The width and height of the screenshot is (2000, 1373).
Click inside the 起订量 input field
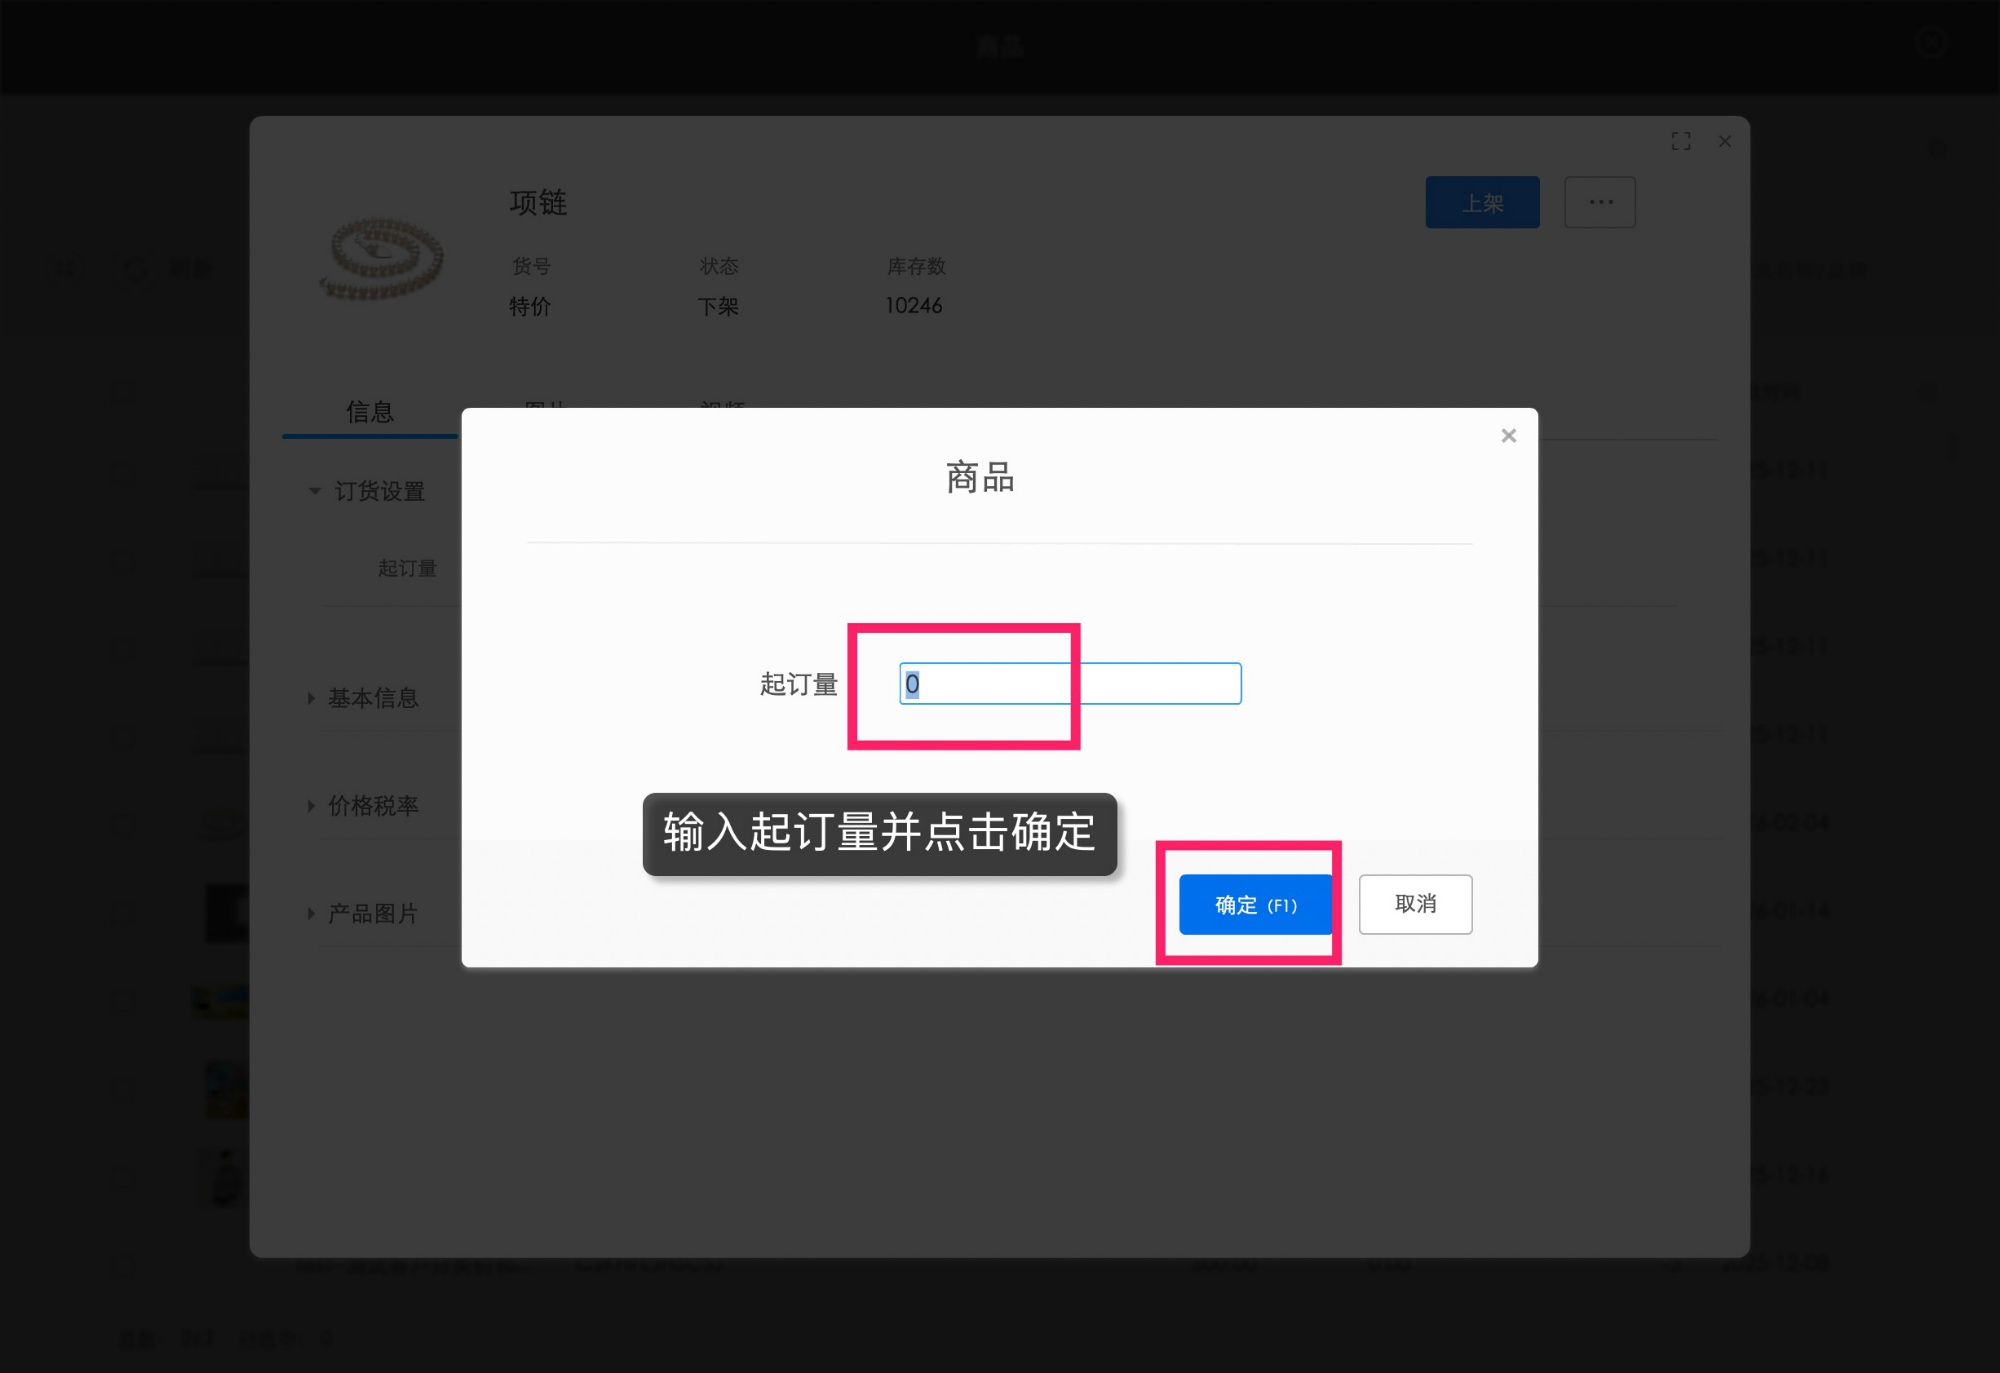point(1068,683)
